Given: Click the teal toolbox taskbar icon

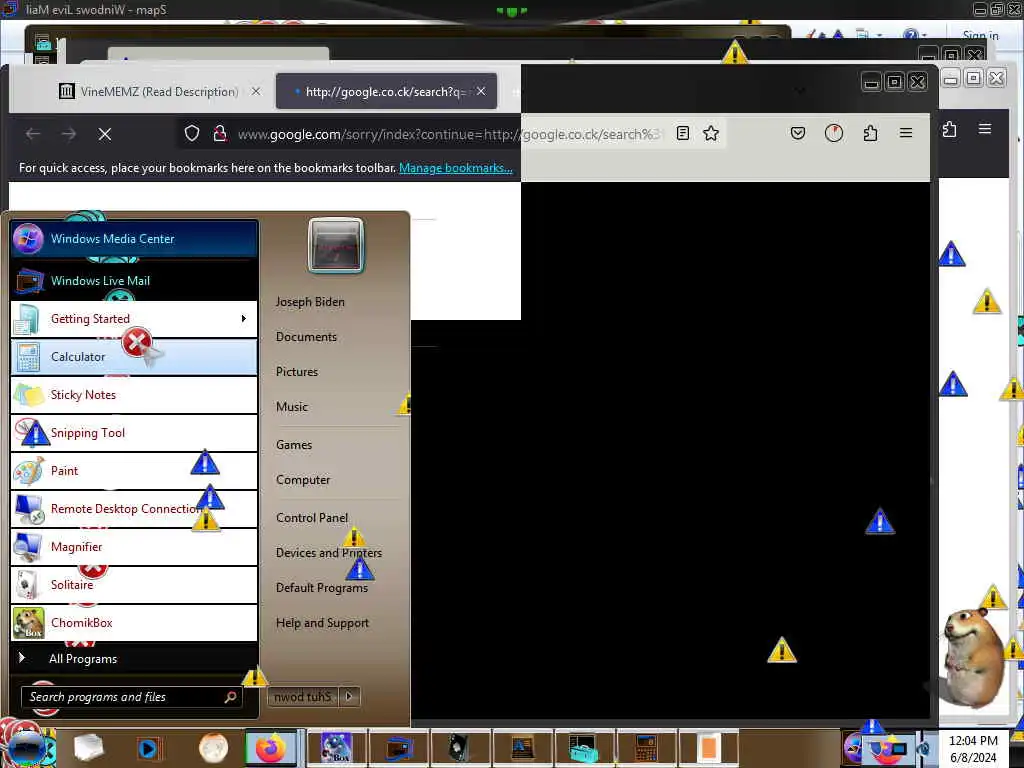Looking at the screenshot, I should (584, 748).
